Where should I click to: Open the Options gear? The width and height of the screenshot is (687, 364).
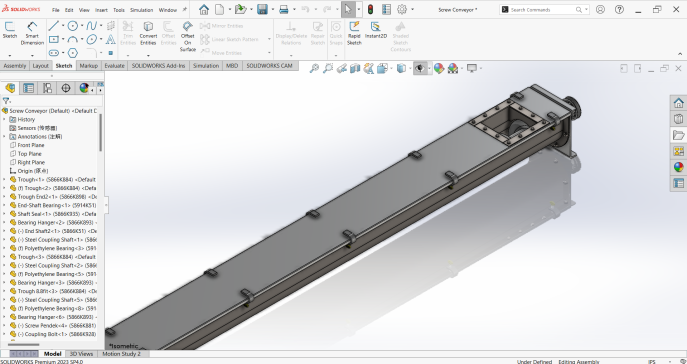click(401, 9)
